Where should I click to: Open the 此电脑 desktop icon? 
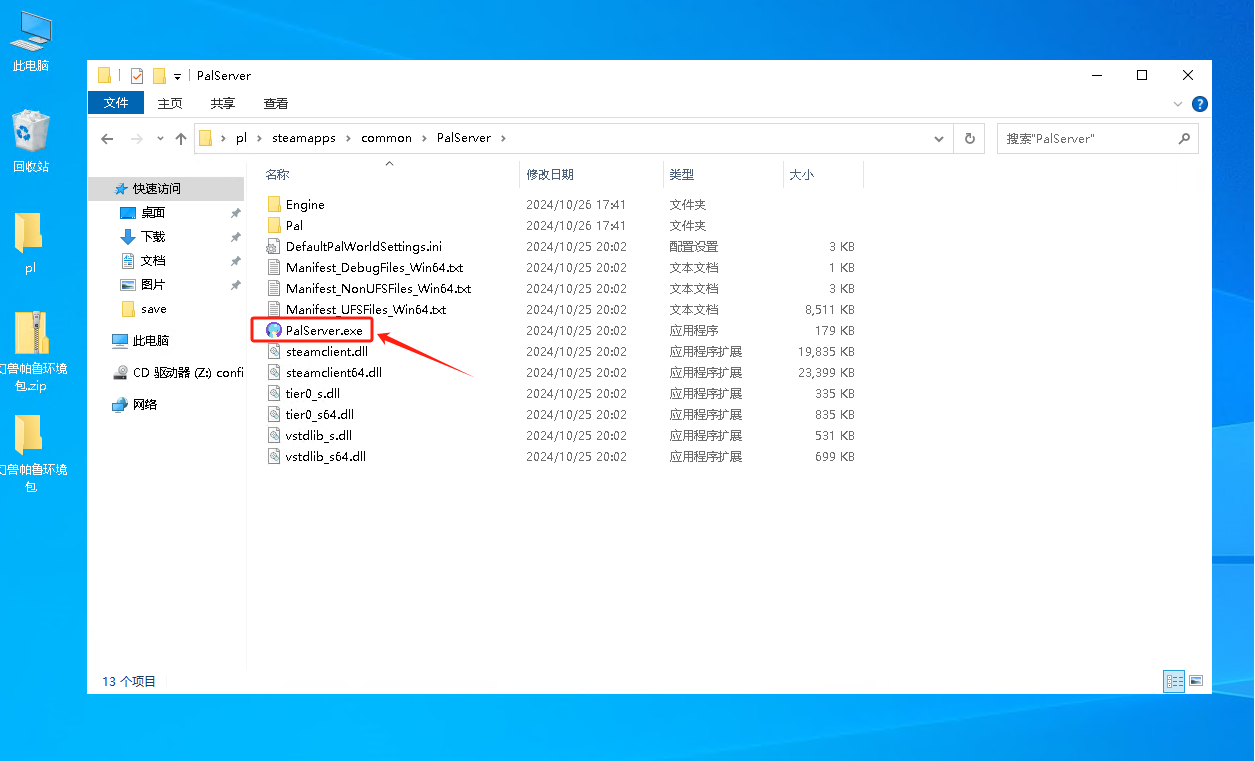(30, 42)
